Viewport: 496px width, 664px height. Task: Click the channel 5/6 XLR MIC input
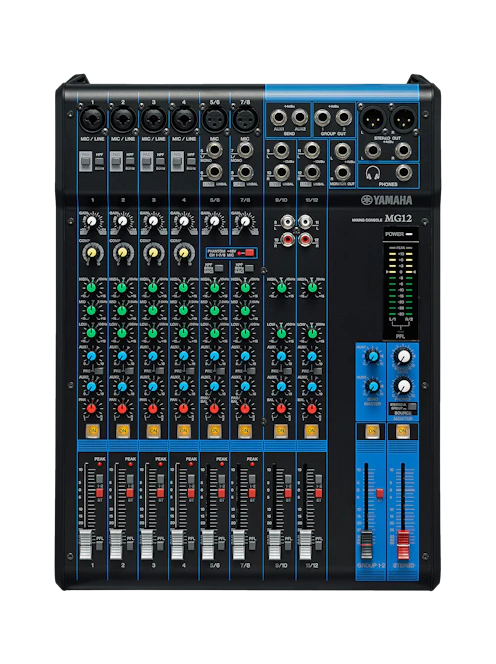click(214, 119)
